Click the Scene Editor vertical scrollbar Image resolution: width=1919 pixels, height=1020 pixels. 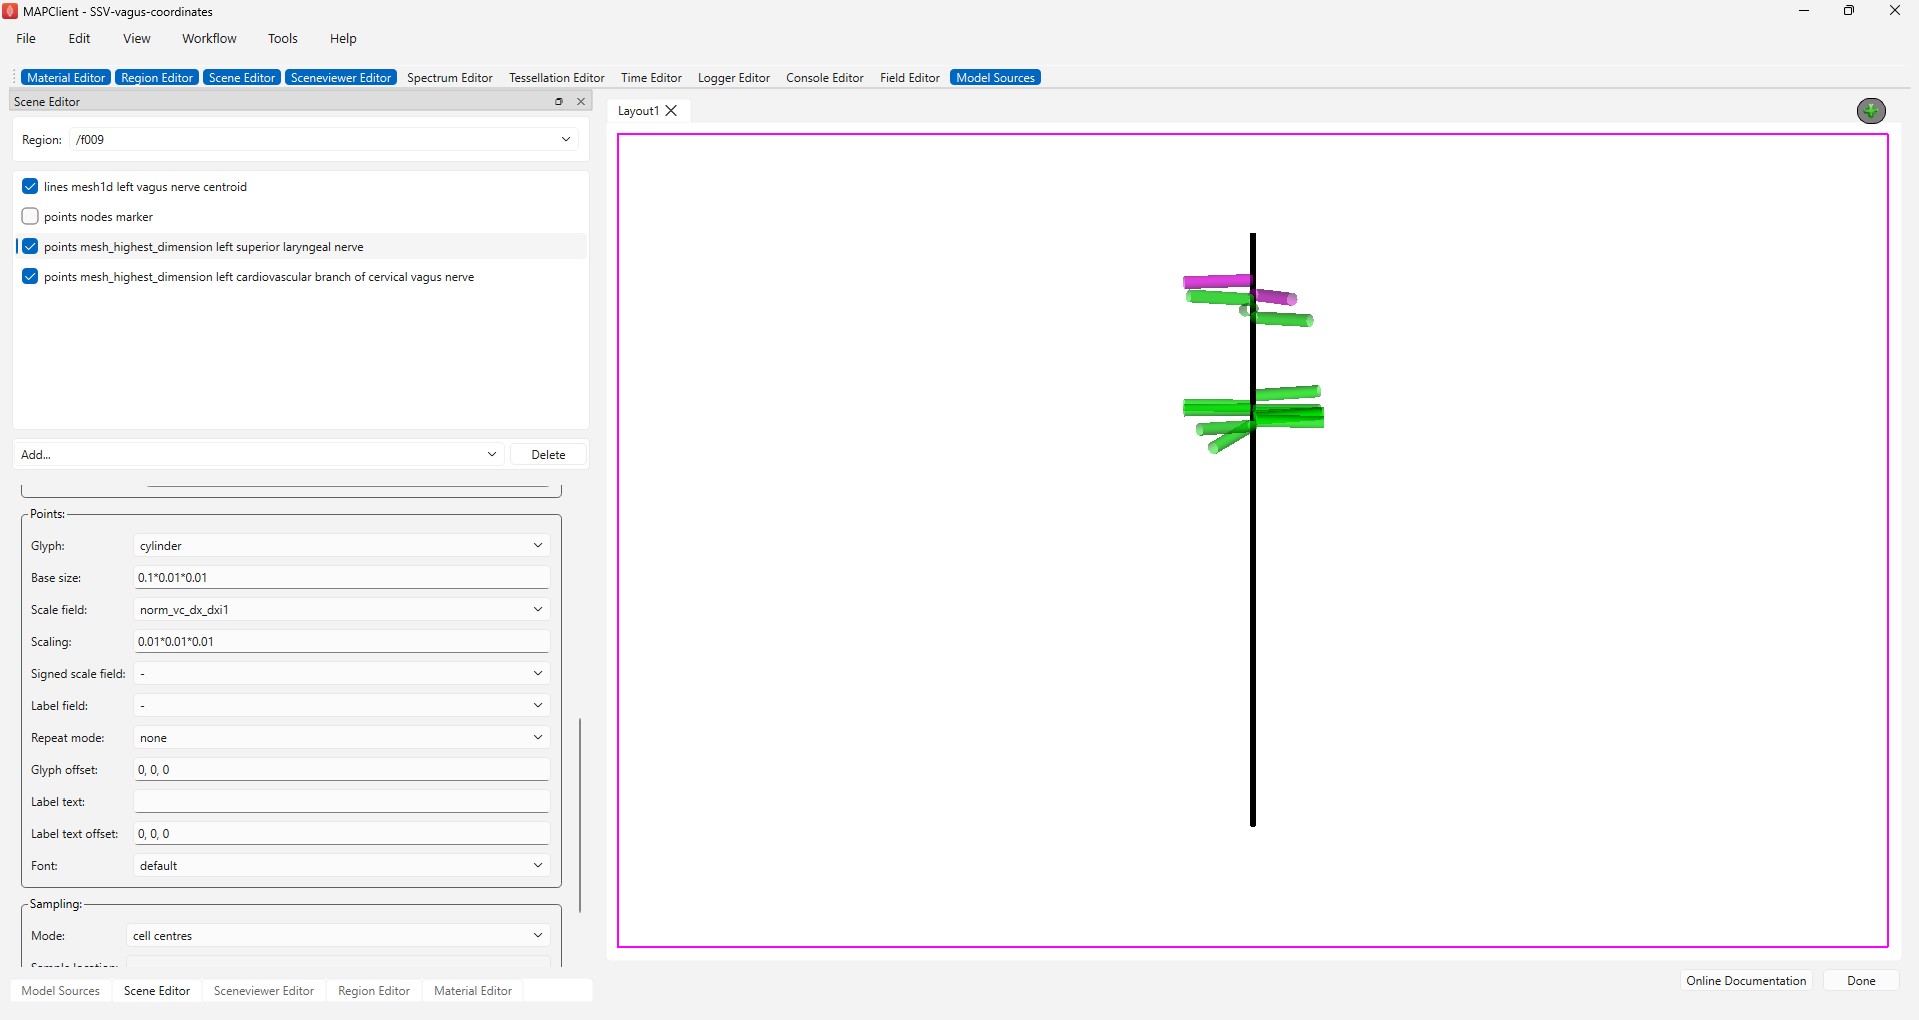(x=580, y=815)
